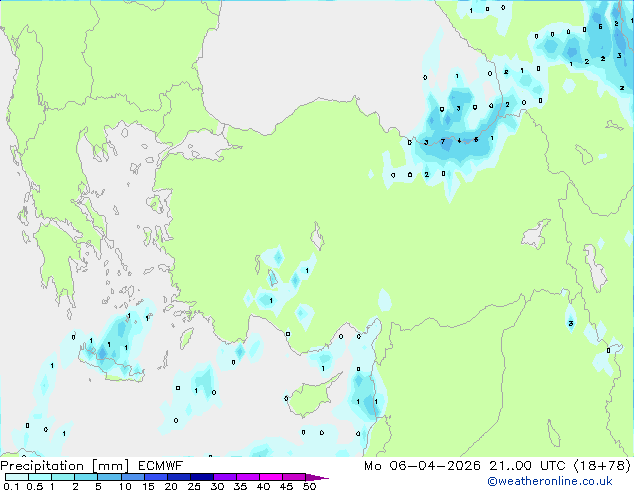This screenshot has width=634, height=490.
Task: Click the 40–45 mm magenta legend swatch
Action: click(x=271, y=477)
